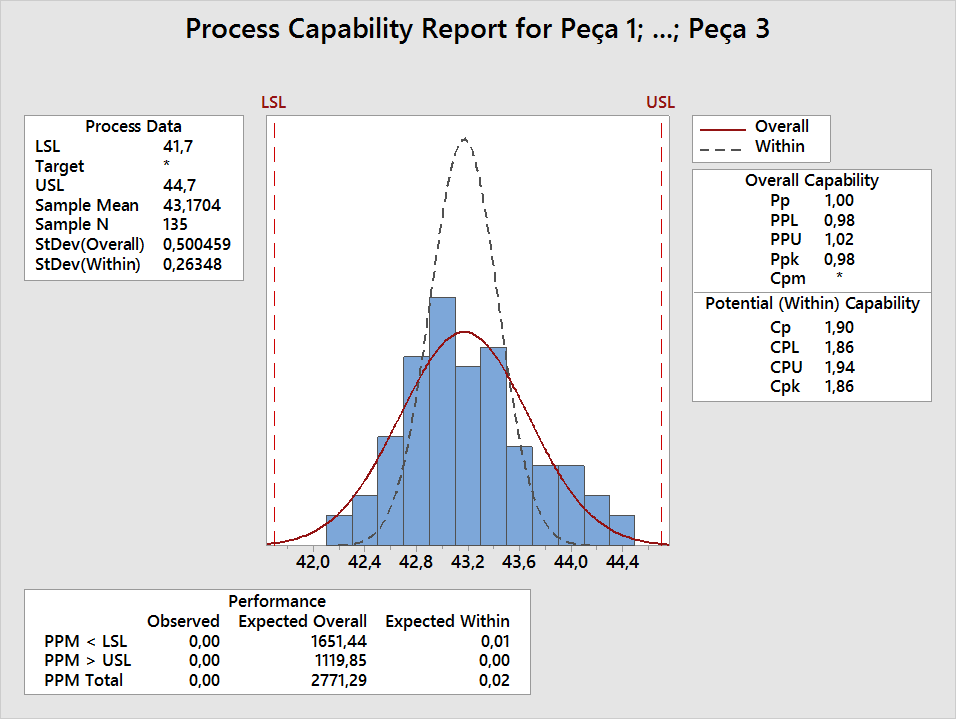Click the CPU value 1,94
957x720 pixels.
tap(838, 367)
